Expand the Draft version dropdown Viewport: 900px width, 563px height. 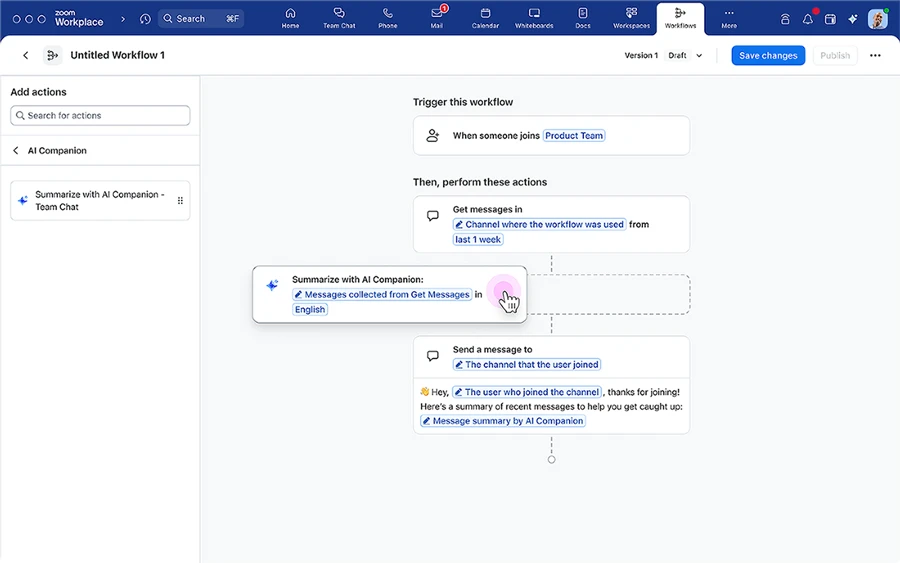click(686, 56)
